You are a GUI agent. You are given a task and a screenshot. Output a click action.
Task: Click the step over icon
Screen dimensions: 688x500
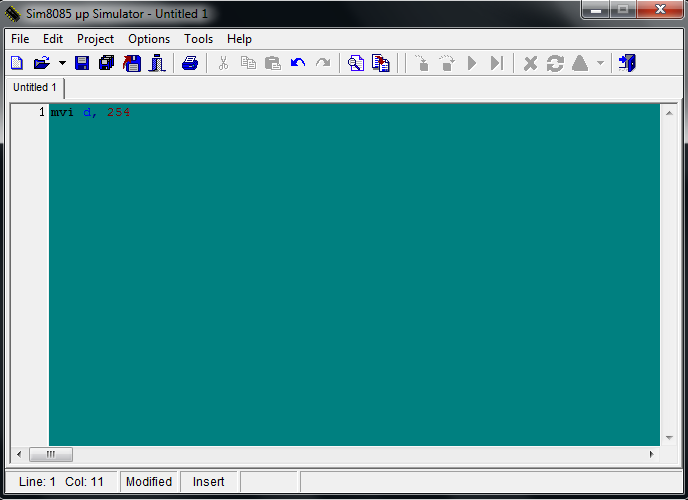coord(447,63)
